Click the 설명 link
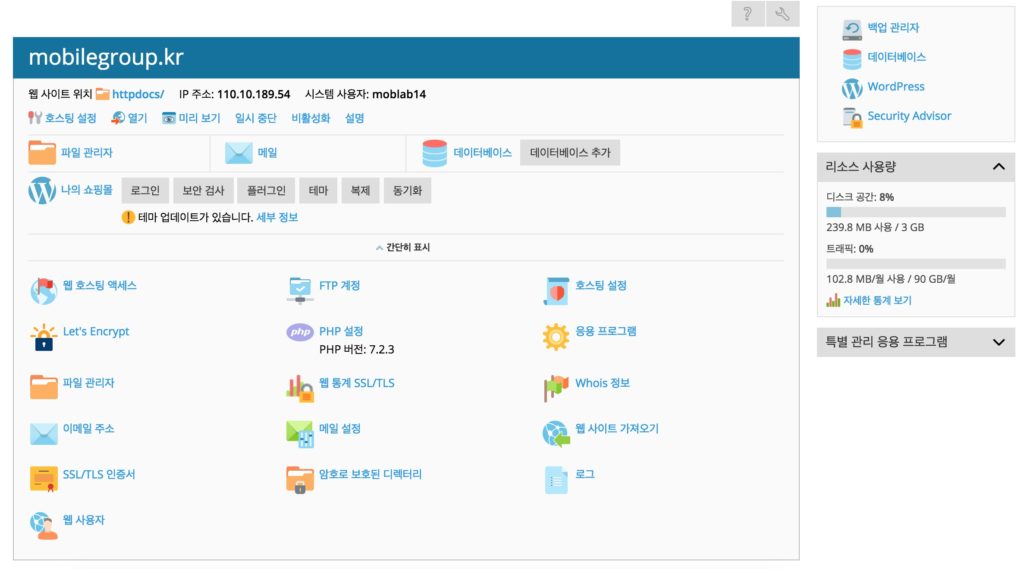Image resolution: width=1024 pixels, height=569 pixels. point(354,118)
